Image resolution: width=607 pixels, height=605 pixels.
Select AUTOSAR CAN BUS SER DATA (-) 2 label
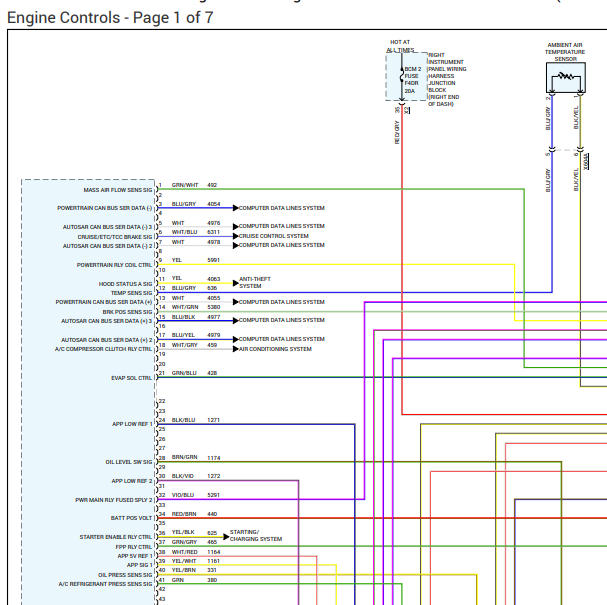coord(108,246)
